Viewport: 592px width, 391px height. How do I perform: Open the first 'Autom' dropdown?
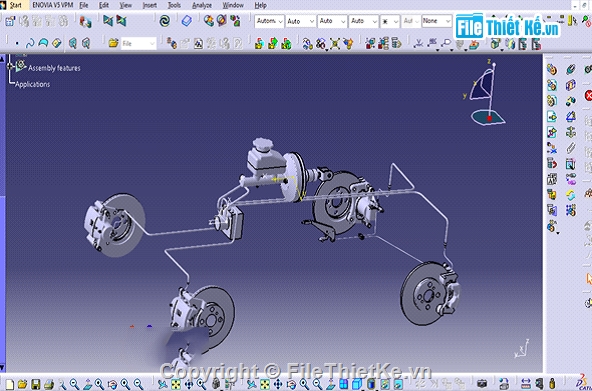[x=269, y=21]
